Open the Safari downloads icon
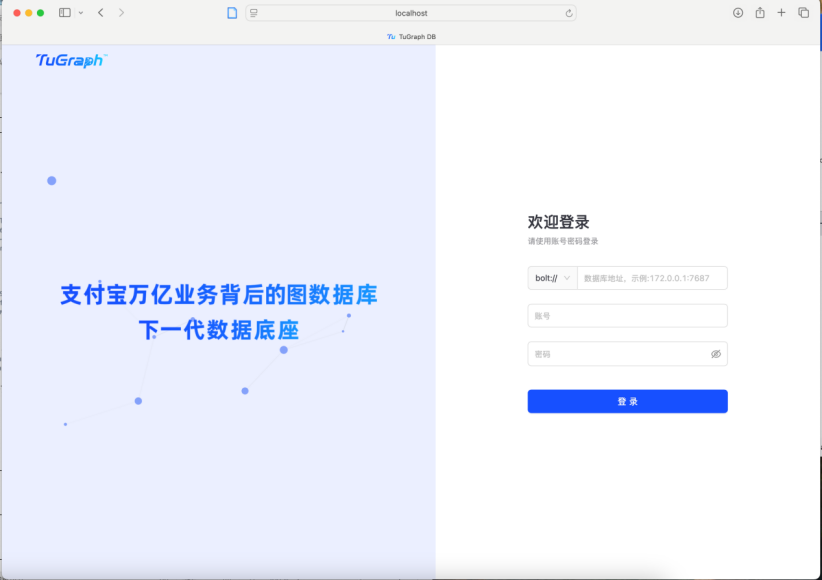This screenshot has width=822, height=580. pos(738,13)
